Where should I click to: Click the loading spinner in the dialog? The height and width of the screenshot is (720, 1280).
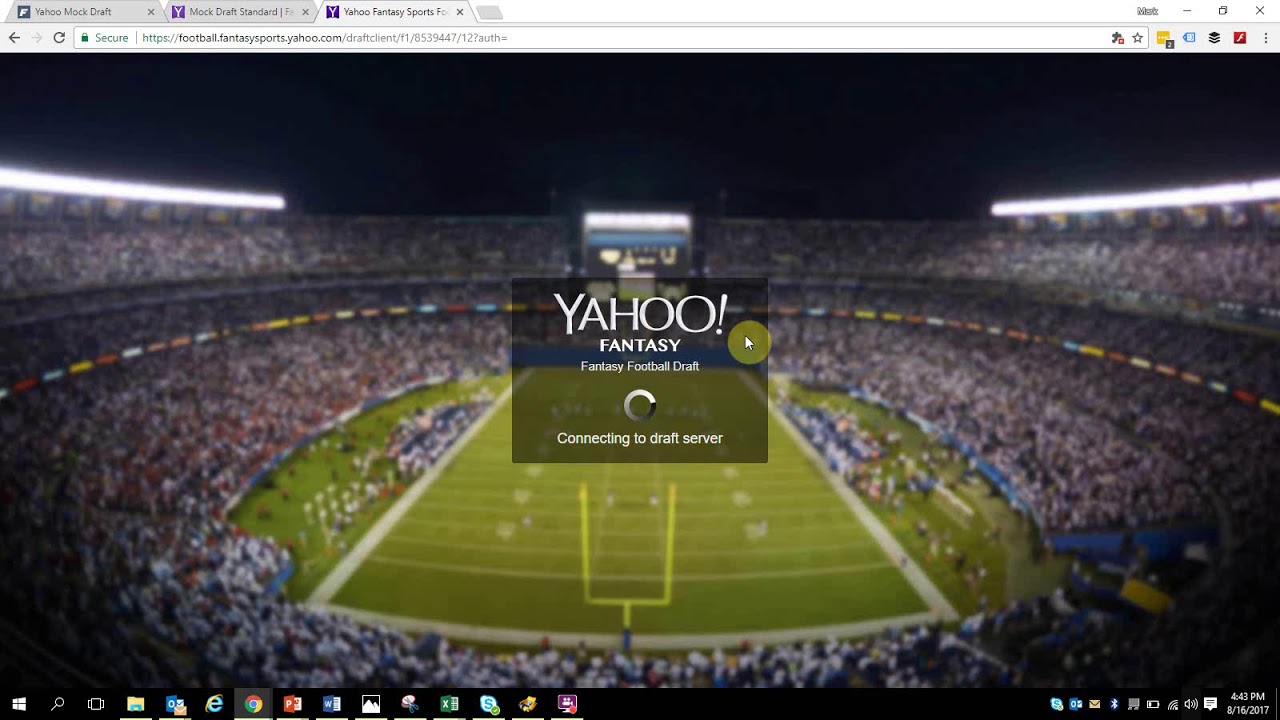tap(640, 405)
